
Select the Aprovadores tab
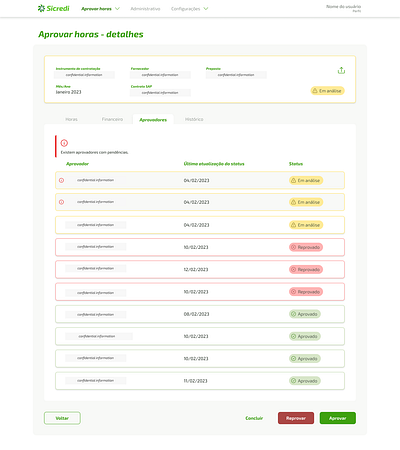point(153,120)
